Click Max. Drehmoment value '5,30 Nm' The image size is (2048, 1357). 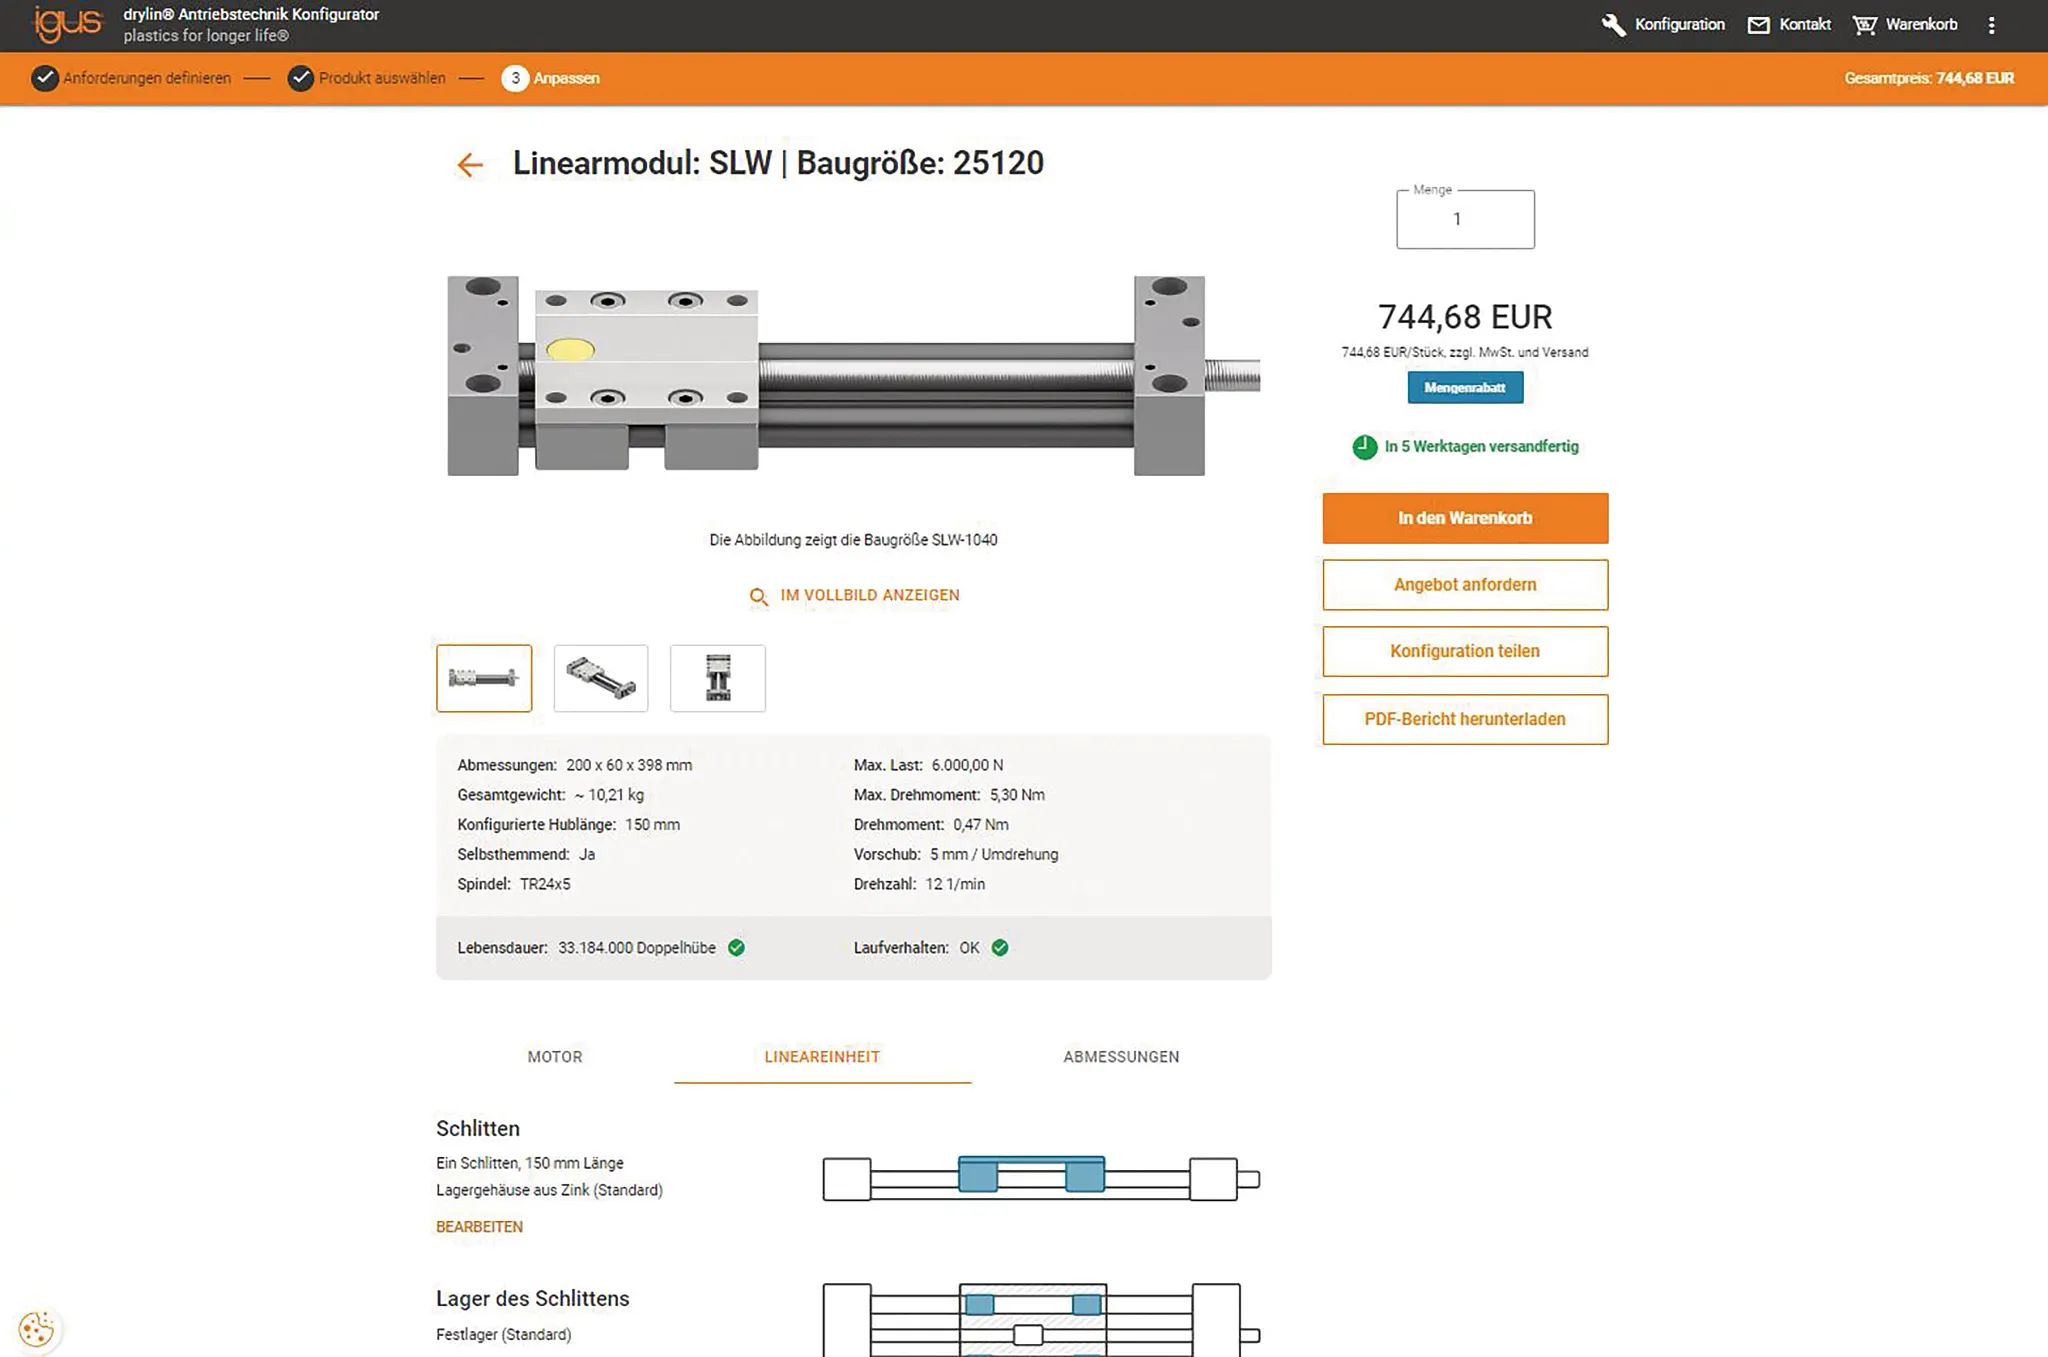(x=1017, y=795)
